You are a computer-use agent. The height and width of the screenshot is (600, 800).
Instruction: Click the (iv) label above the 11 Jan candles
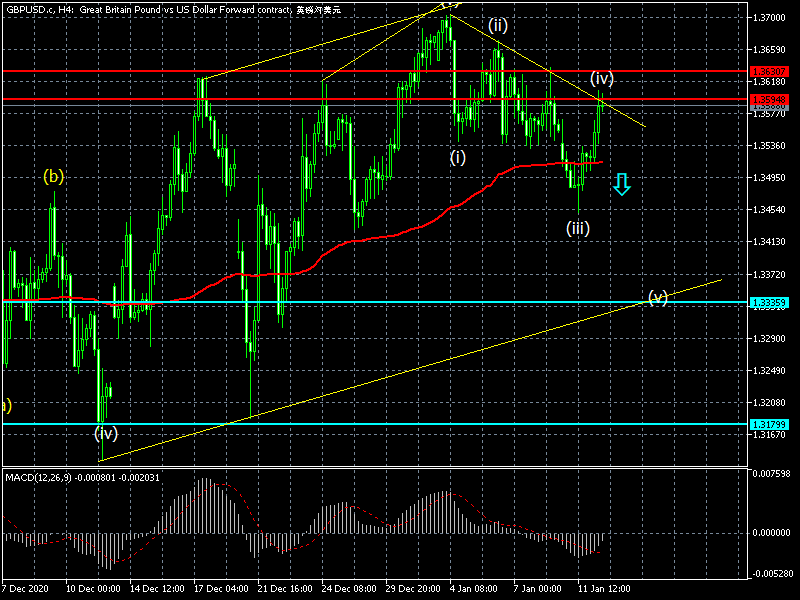[x=602, y=78]
